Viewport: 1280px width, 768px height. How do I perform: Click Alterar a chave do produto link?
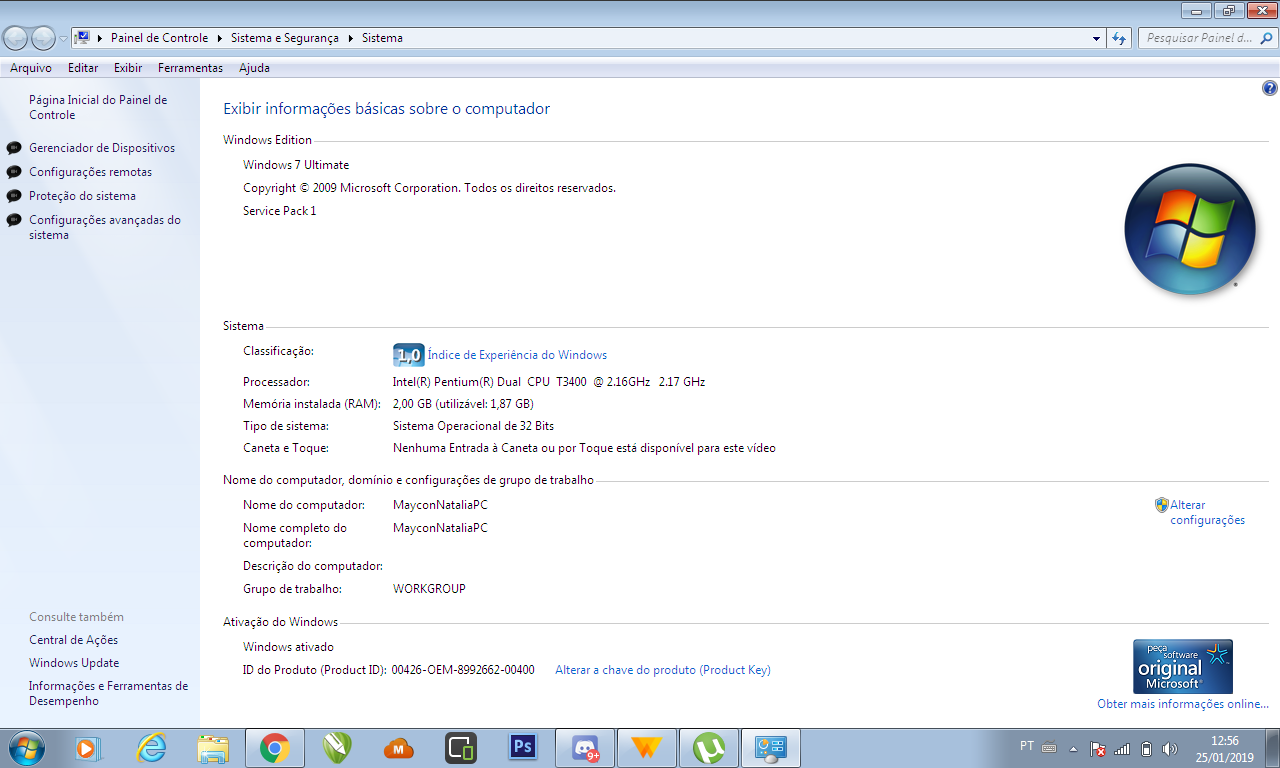pyautogui.click(x=663, y=670)
